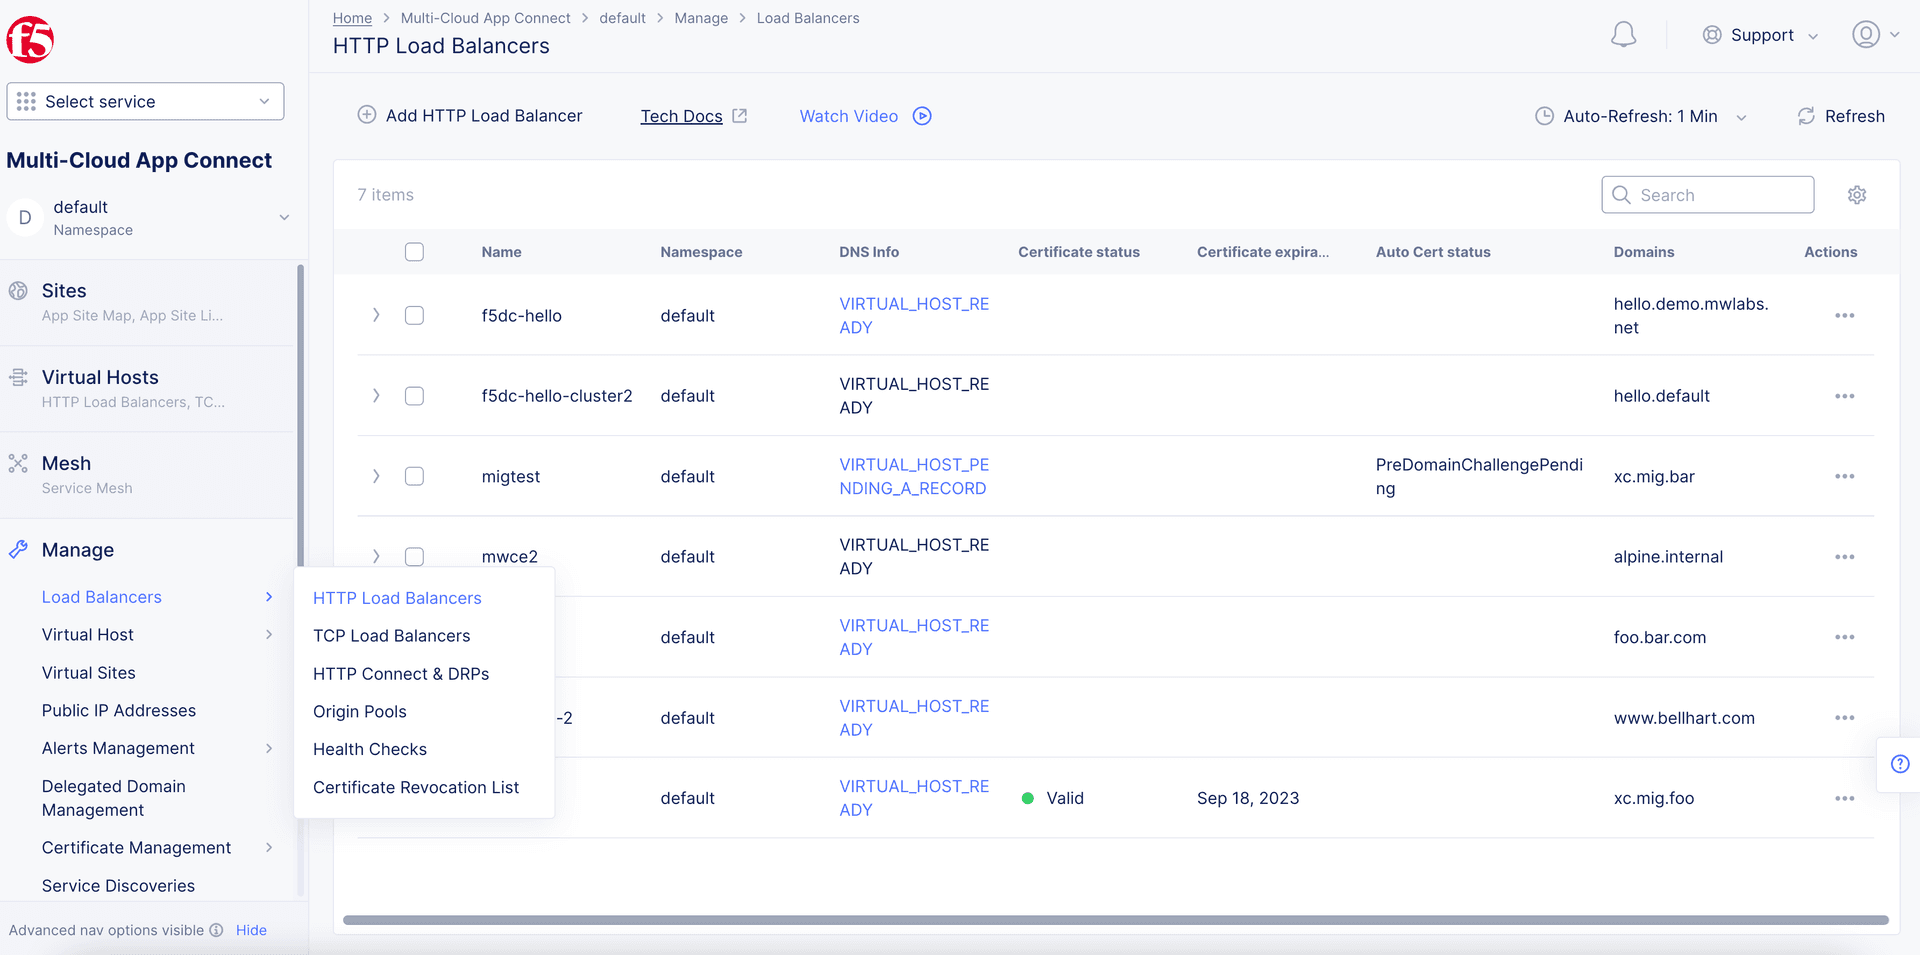Screen dimensions: 1920x955
Task: Click the Sites sidebar icon
Action: [18, 290]
